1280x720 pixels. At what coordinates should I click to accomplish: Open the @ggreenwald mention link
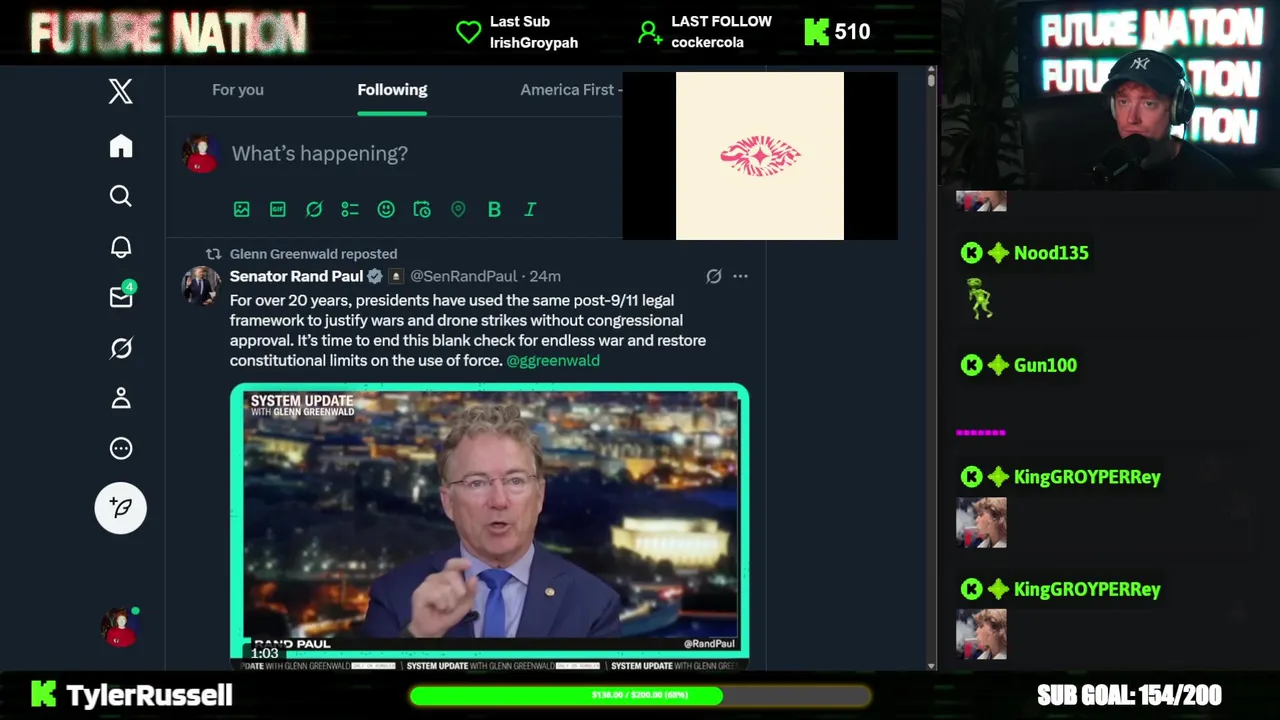(x=553, y=360)
